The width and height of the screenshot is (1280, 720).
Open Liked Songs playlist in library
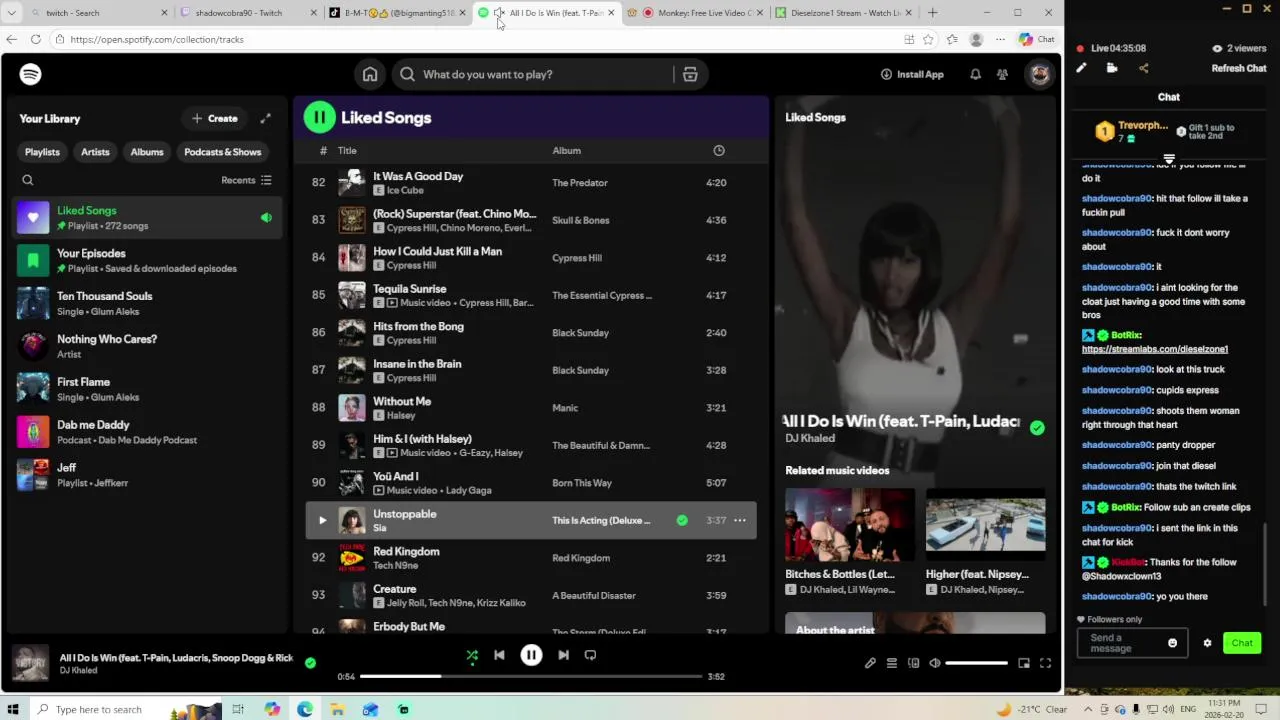(147, 218)
